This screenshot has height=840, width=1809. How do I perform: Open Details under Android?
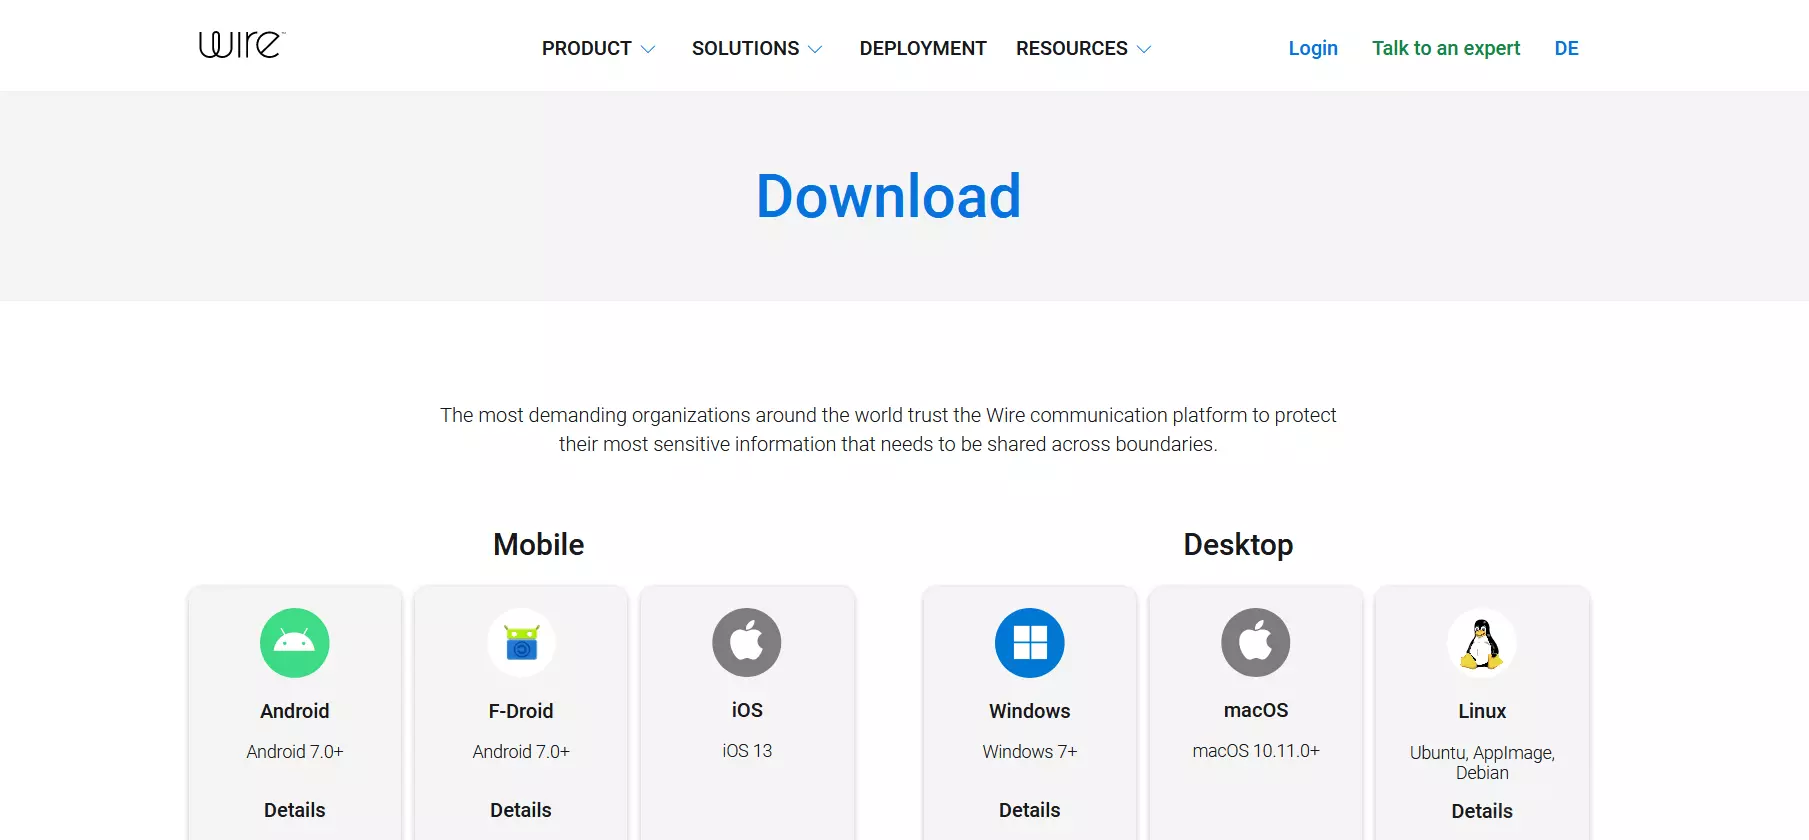(295, 810)
